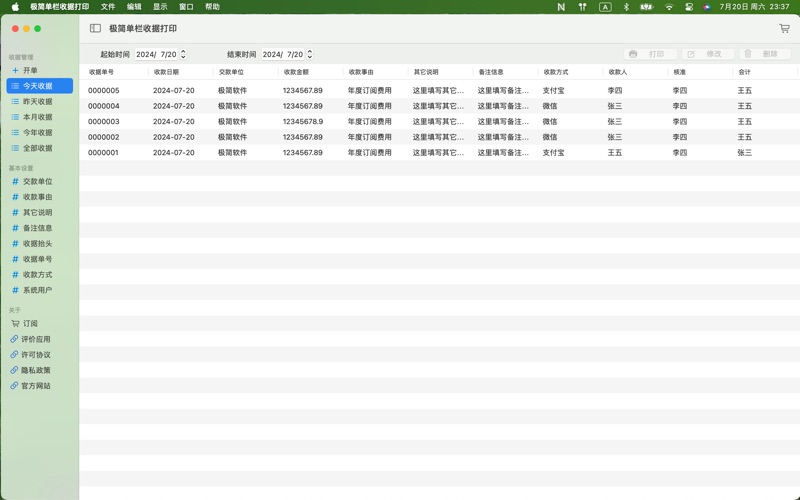Click the Wi-Fi icon in the menu bar

[669, 7]
